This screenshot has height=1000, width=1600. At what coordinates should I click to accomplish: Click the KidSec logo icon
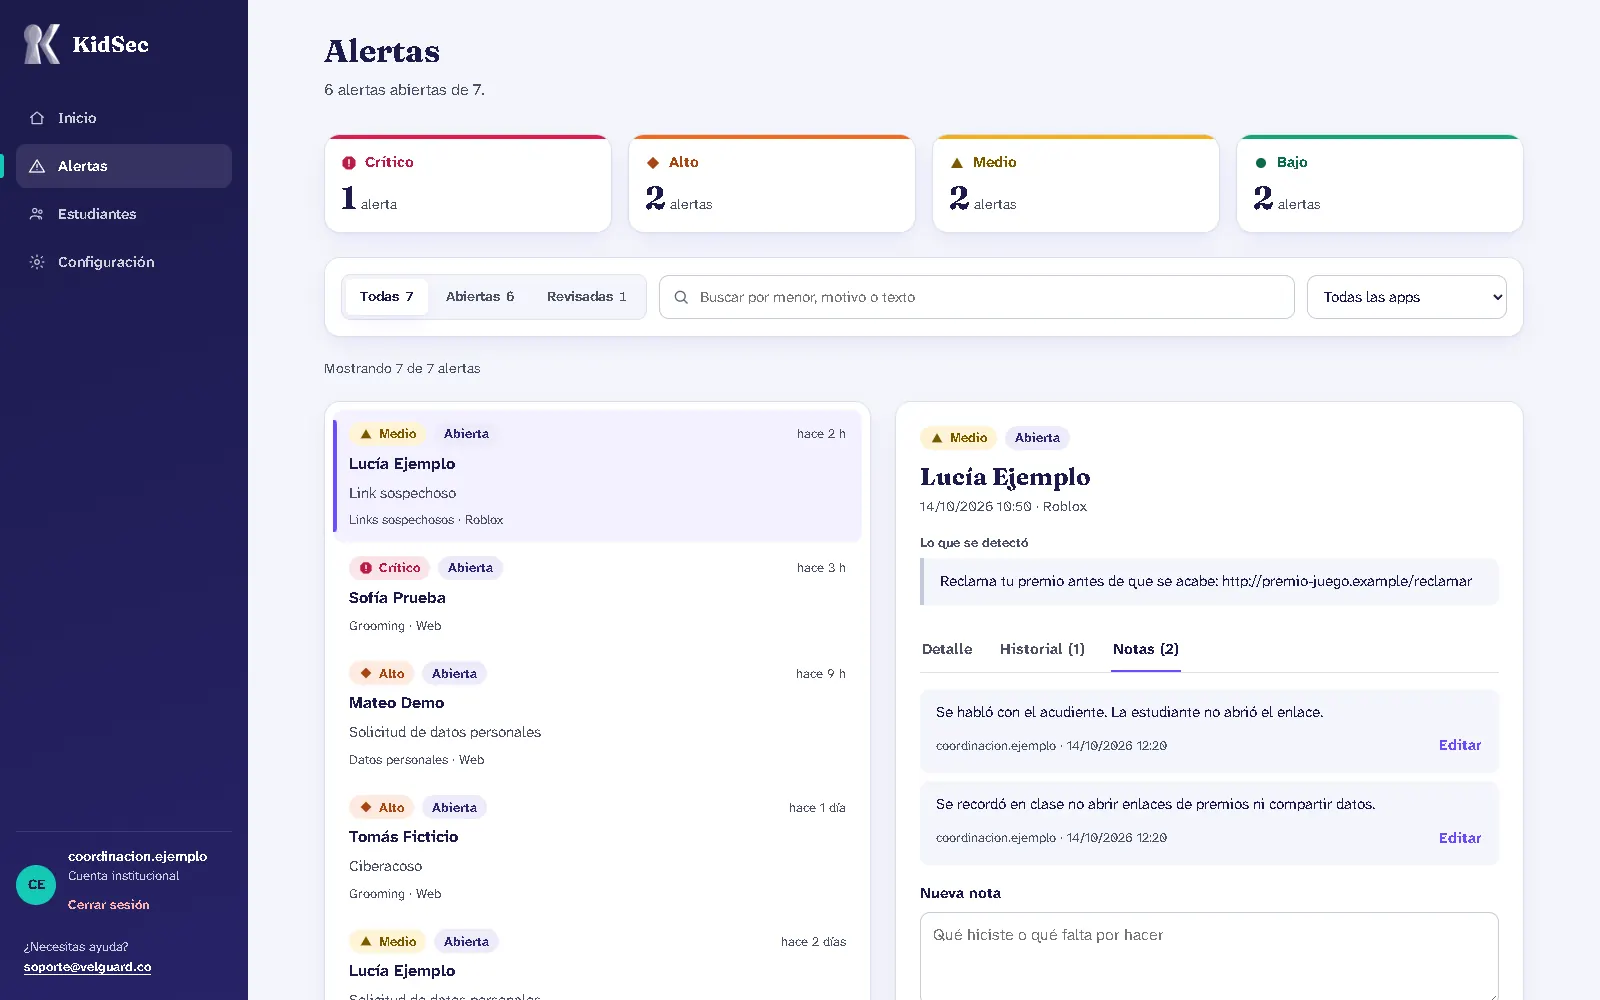[x=42, y=44]
